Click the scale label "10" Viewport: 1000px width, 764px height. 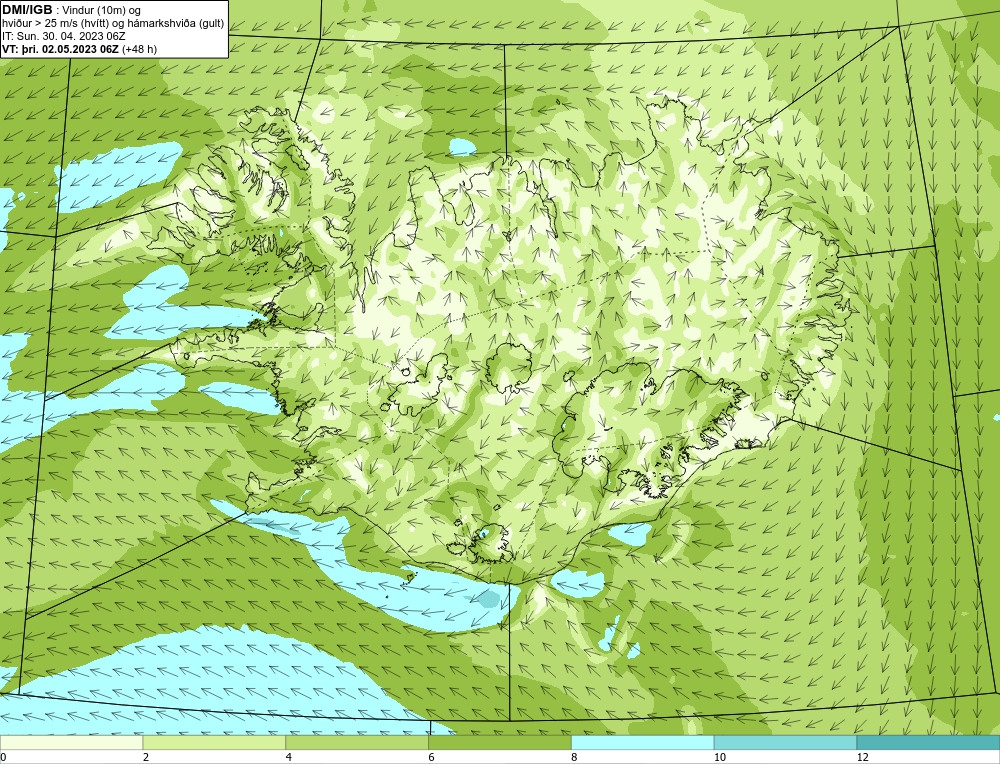(x=720, y=757)
